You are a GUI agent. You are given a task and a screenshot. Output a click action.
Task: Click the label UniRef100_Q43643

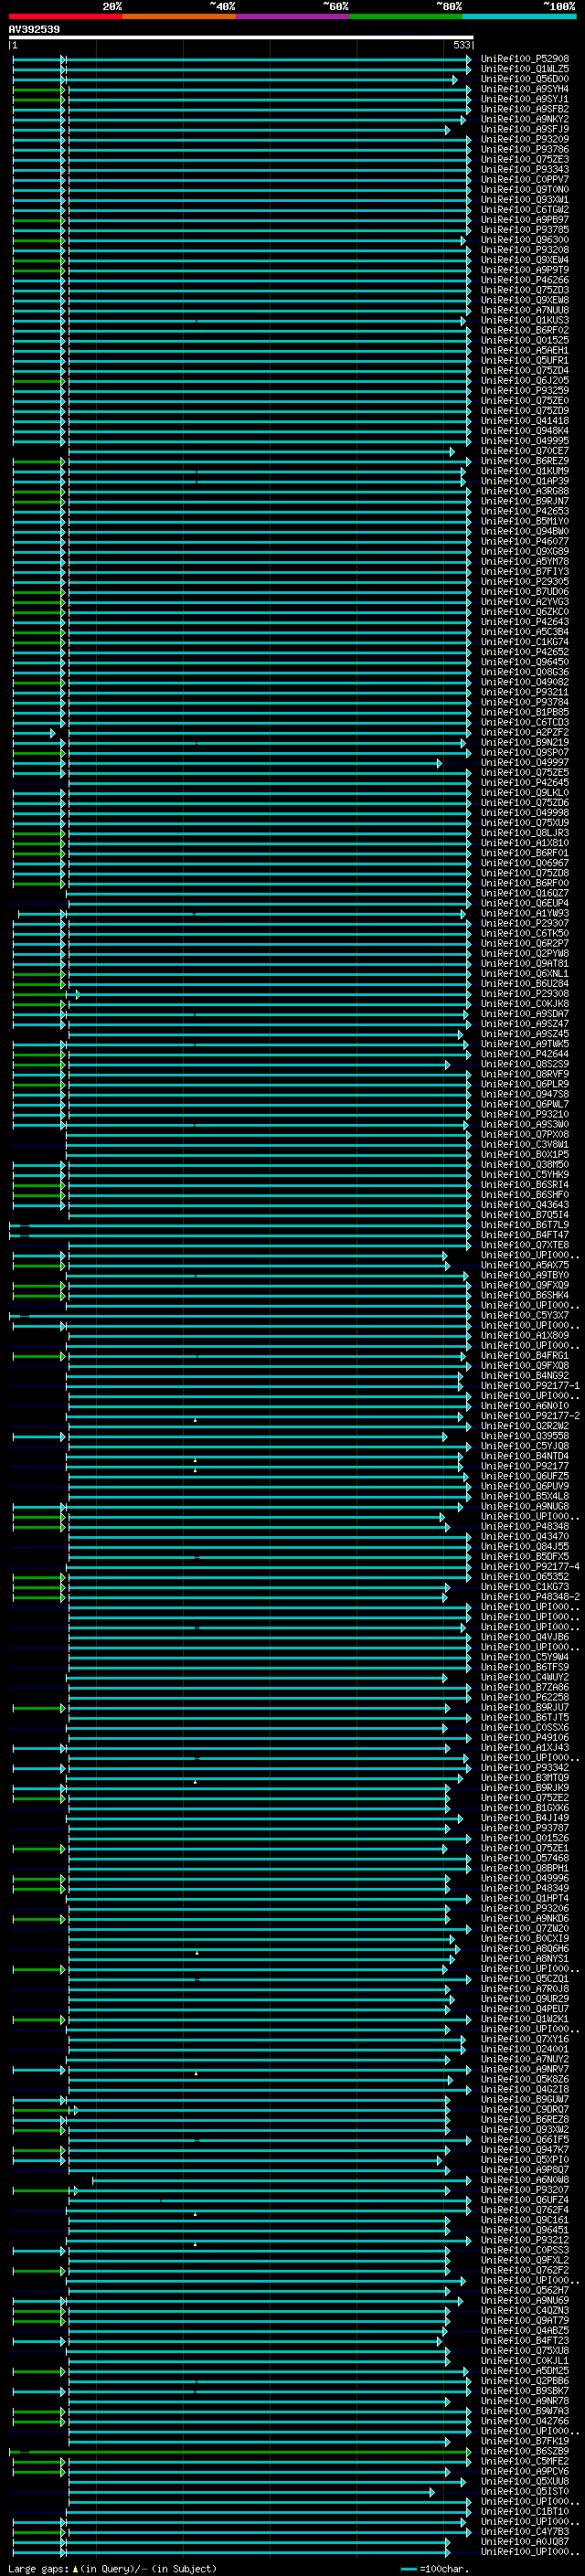coord(525,1205)
